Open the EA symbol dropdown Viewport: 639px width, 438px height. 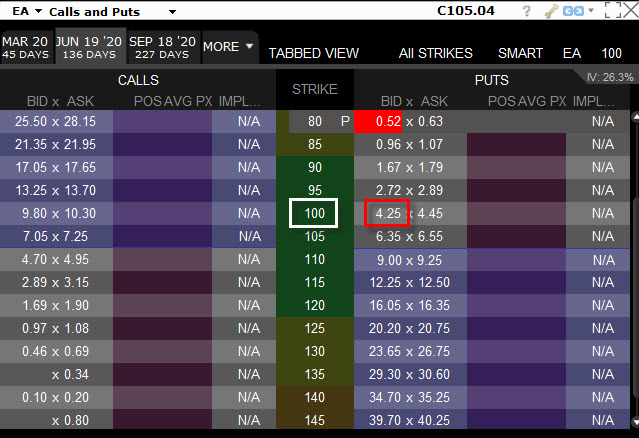tap(24, 12)
